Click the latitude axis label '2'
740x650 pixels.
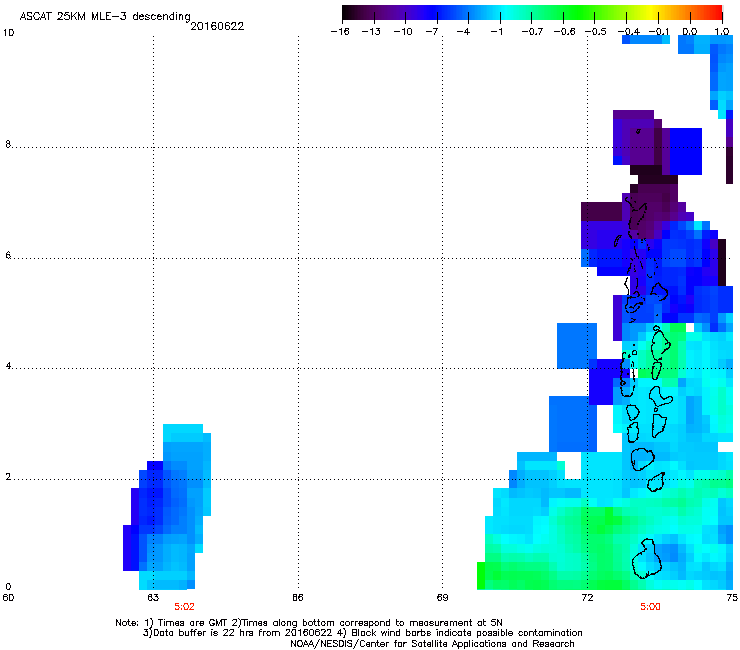point(8,477)
